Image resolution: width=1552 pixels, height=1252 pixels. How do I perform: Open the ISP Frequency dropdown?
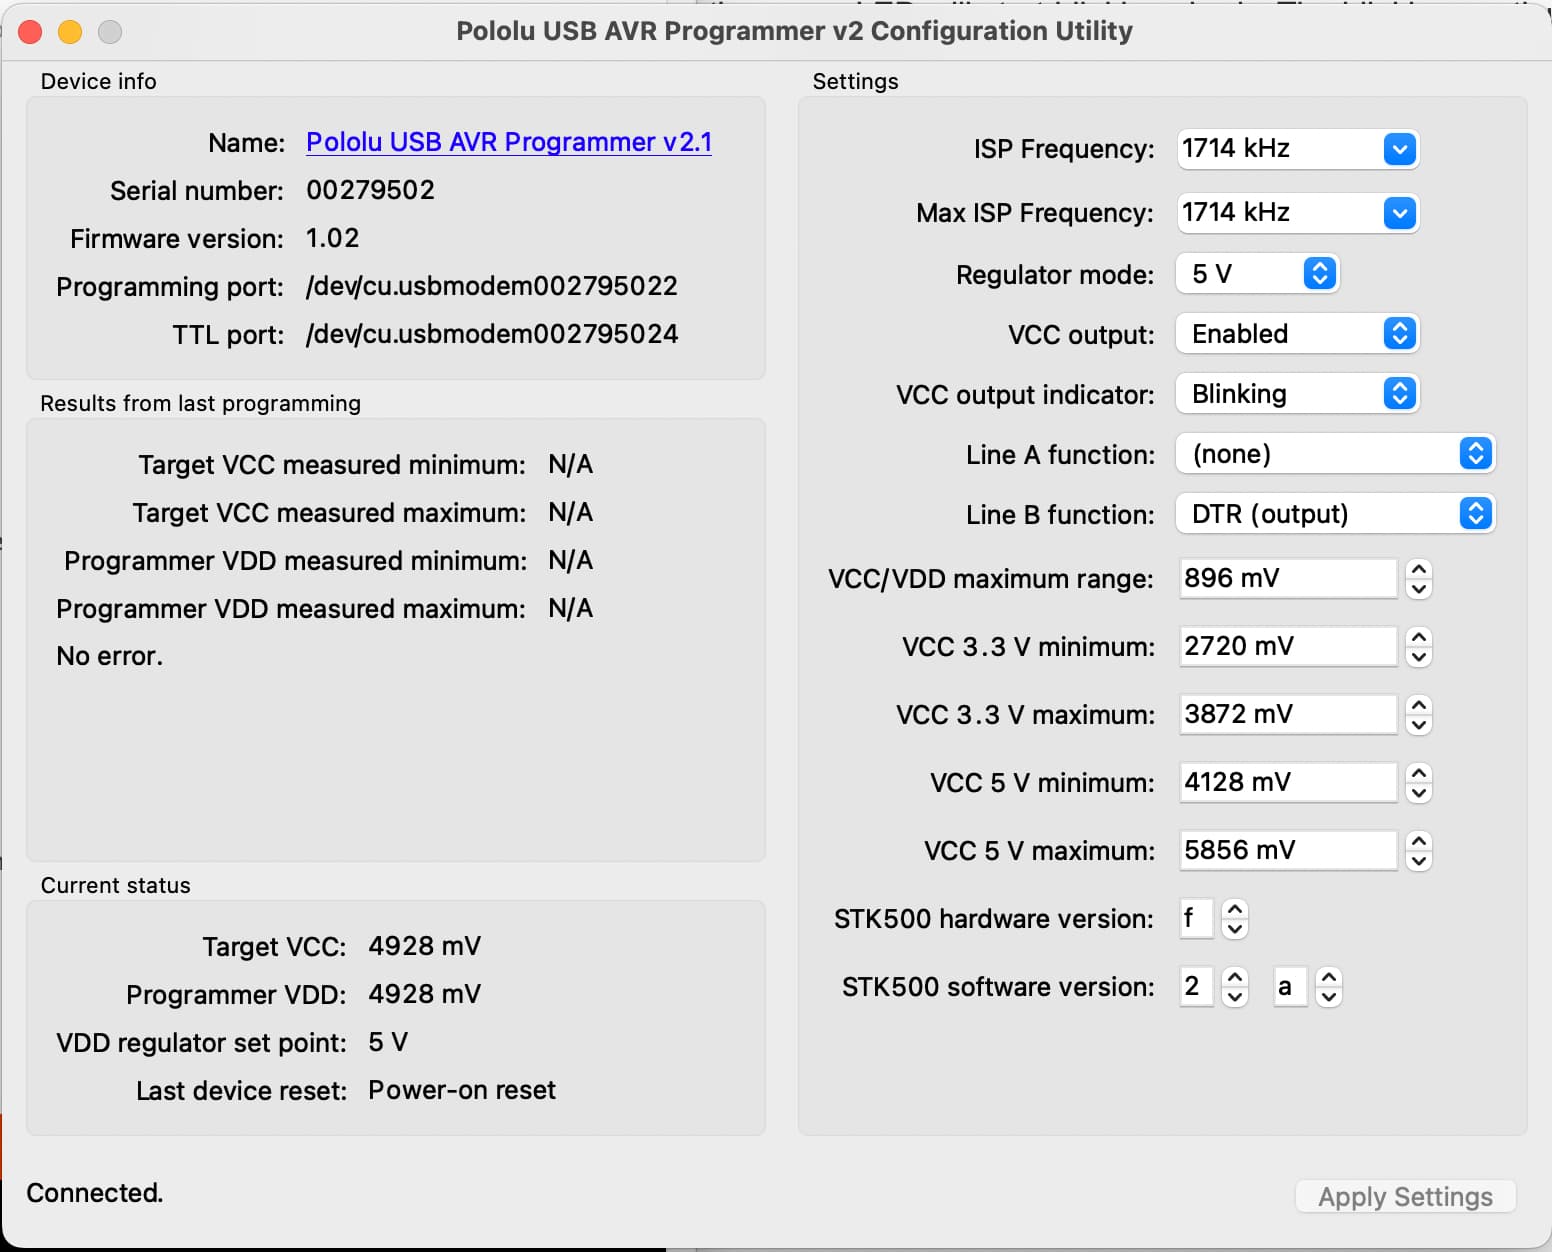[1297, 149]
